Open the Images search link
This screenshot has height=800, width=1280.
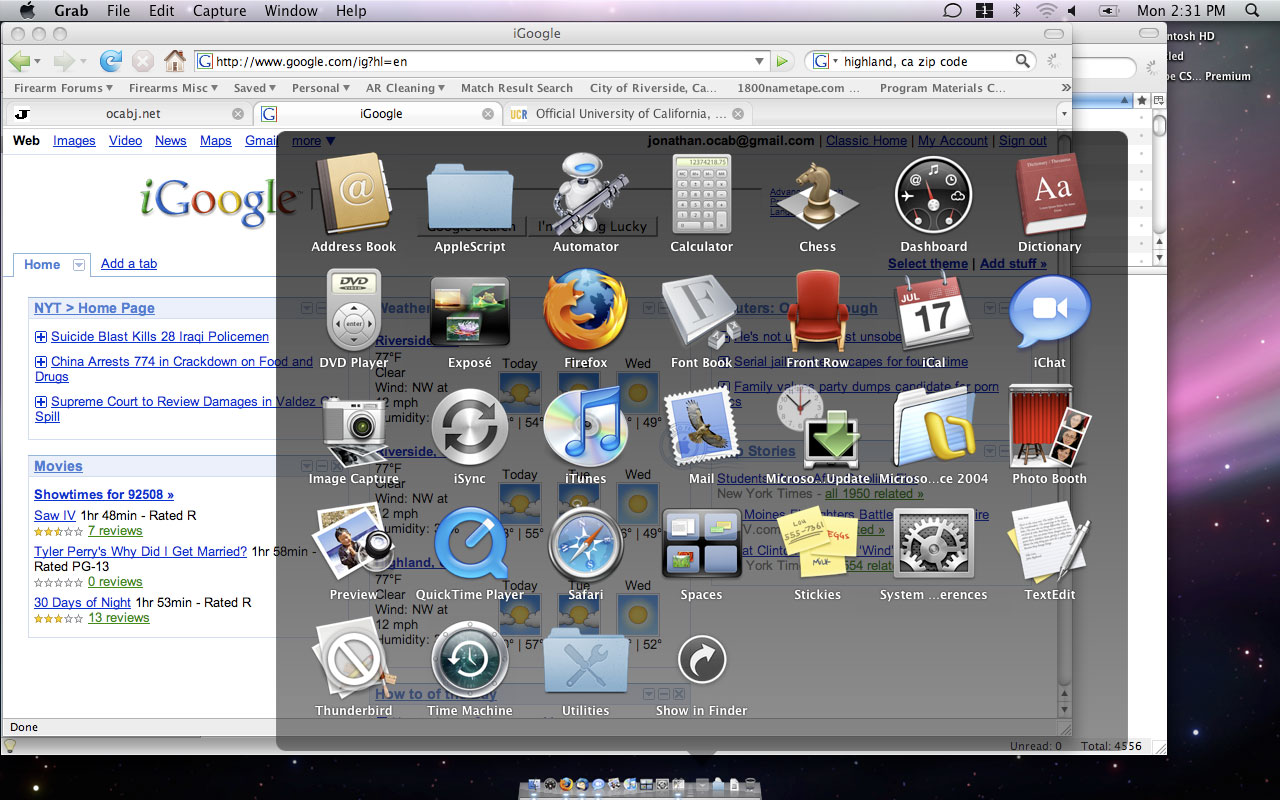pos(74,141)
